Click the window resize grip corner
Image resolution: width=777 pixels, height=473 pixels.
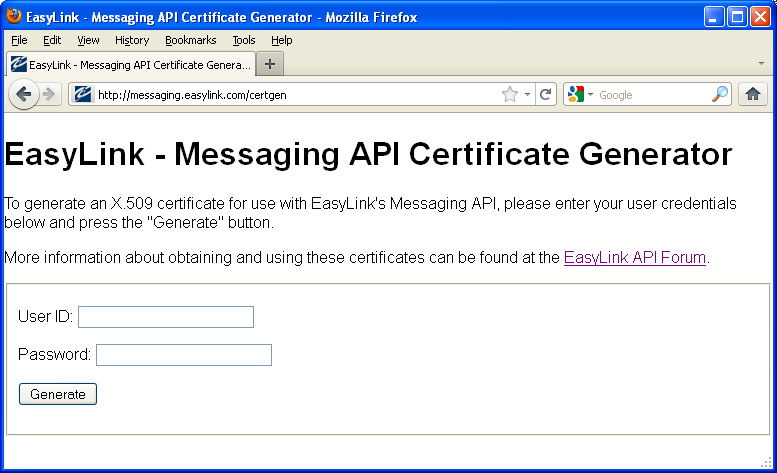pos(766,462)
